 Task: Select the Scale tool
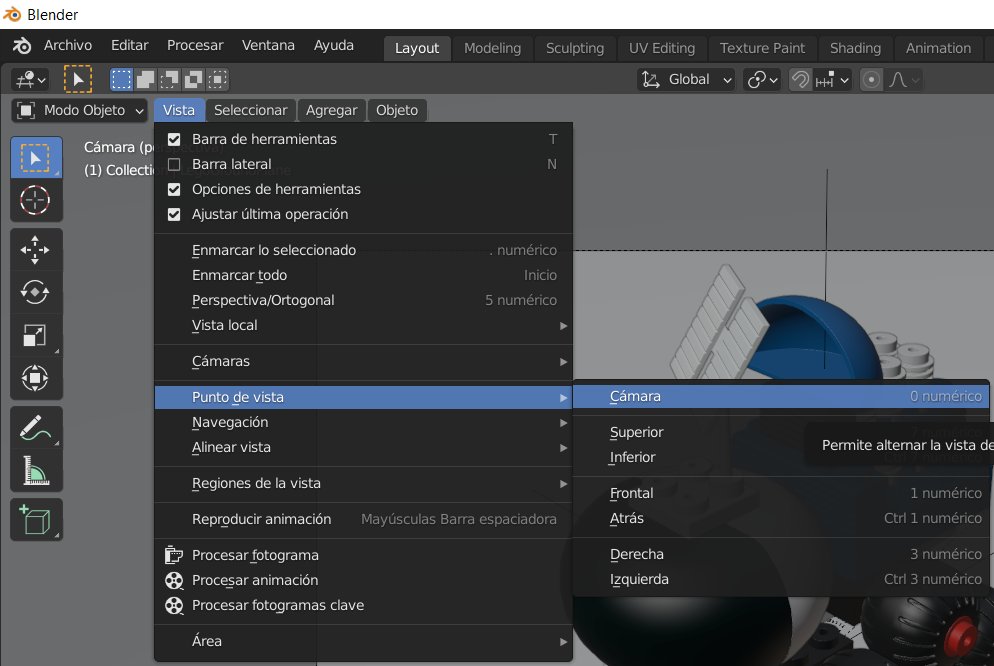pos(36,335)
